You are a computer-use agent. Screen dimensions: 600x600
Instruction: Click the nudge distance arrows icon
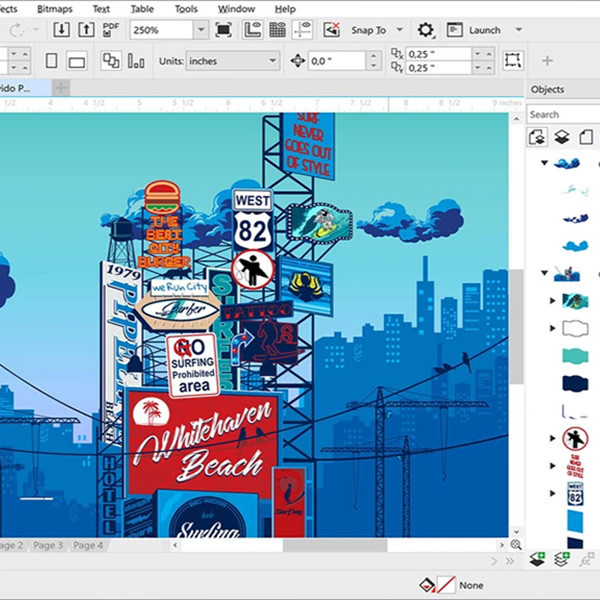[297, 61]
